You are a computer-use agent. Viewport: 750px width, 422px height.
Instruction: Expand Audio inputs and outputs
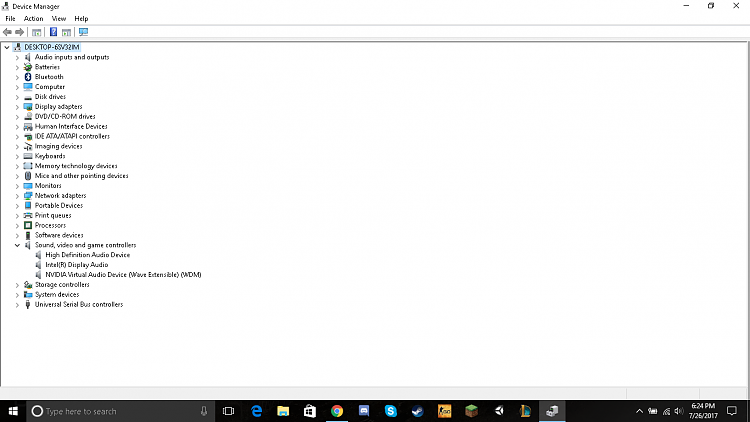coord(17,57)
